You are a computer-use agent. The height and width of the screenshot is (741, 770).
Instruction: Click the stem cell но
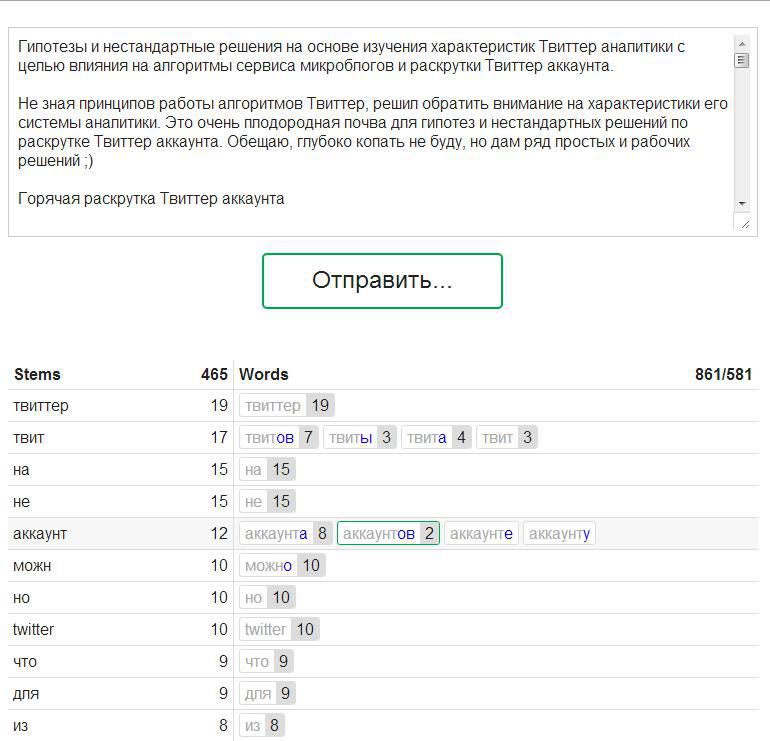pos(21,598)
